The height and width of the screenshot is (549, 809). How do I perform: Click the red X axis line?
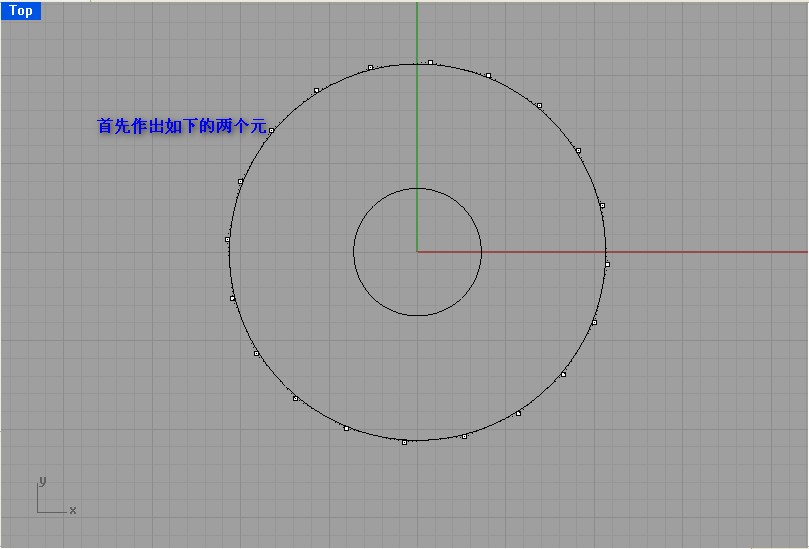click(612, 252)
